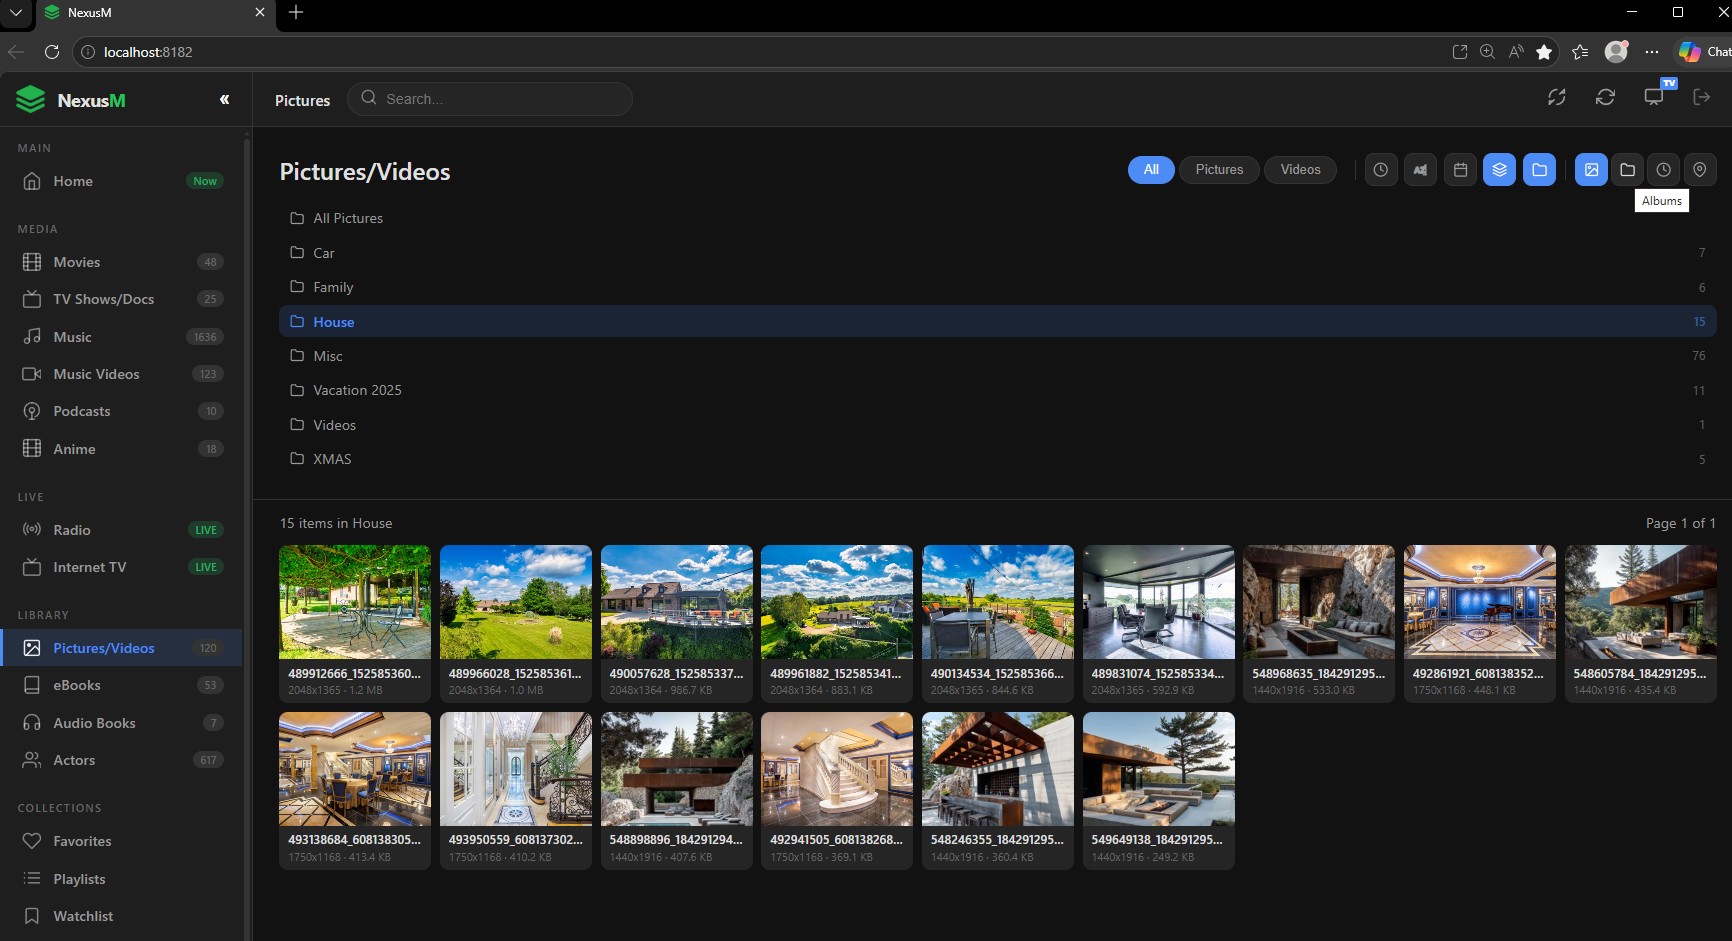Select the A-Z name sort icon
Screen dimensions: 1732x941
(1420, 170)
